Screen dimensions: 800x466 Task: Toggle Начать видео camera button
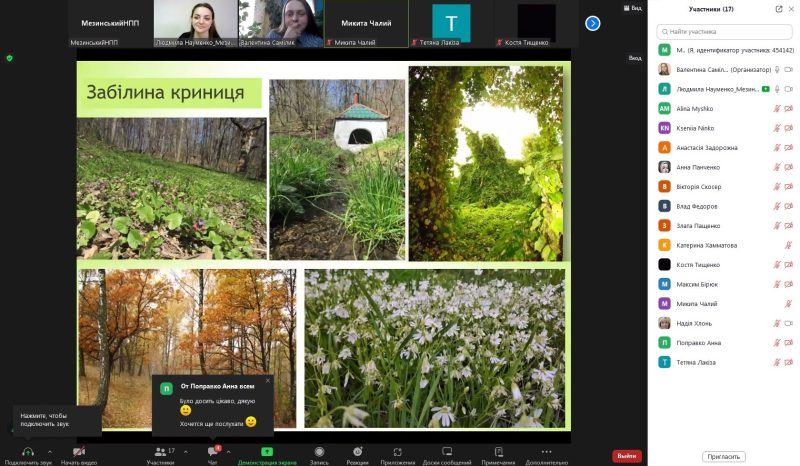point(78,453)
